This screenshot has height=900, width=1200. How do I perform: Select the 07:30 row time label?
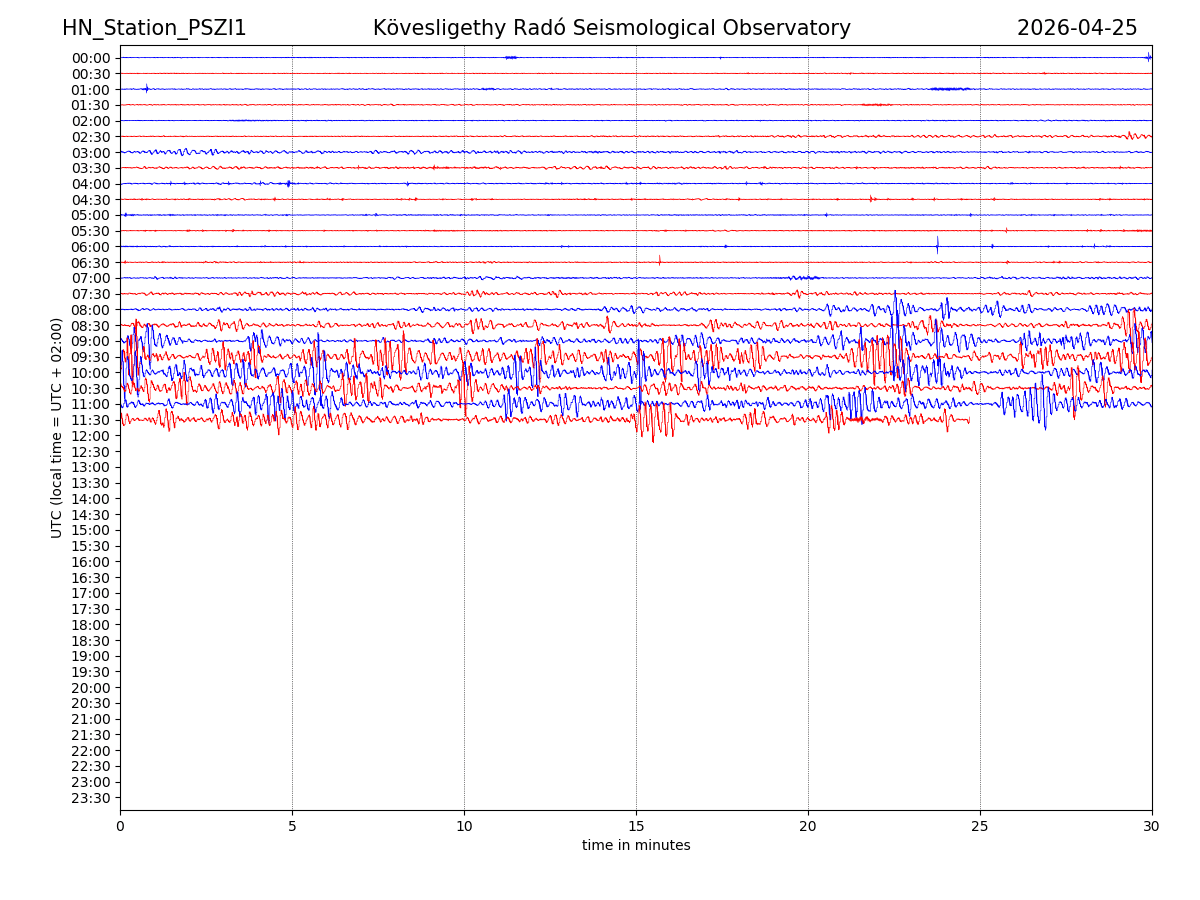[91, 294]
